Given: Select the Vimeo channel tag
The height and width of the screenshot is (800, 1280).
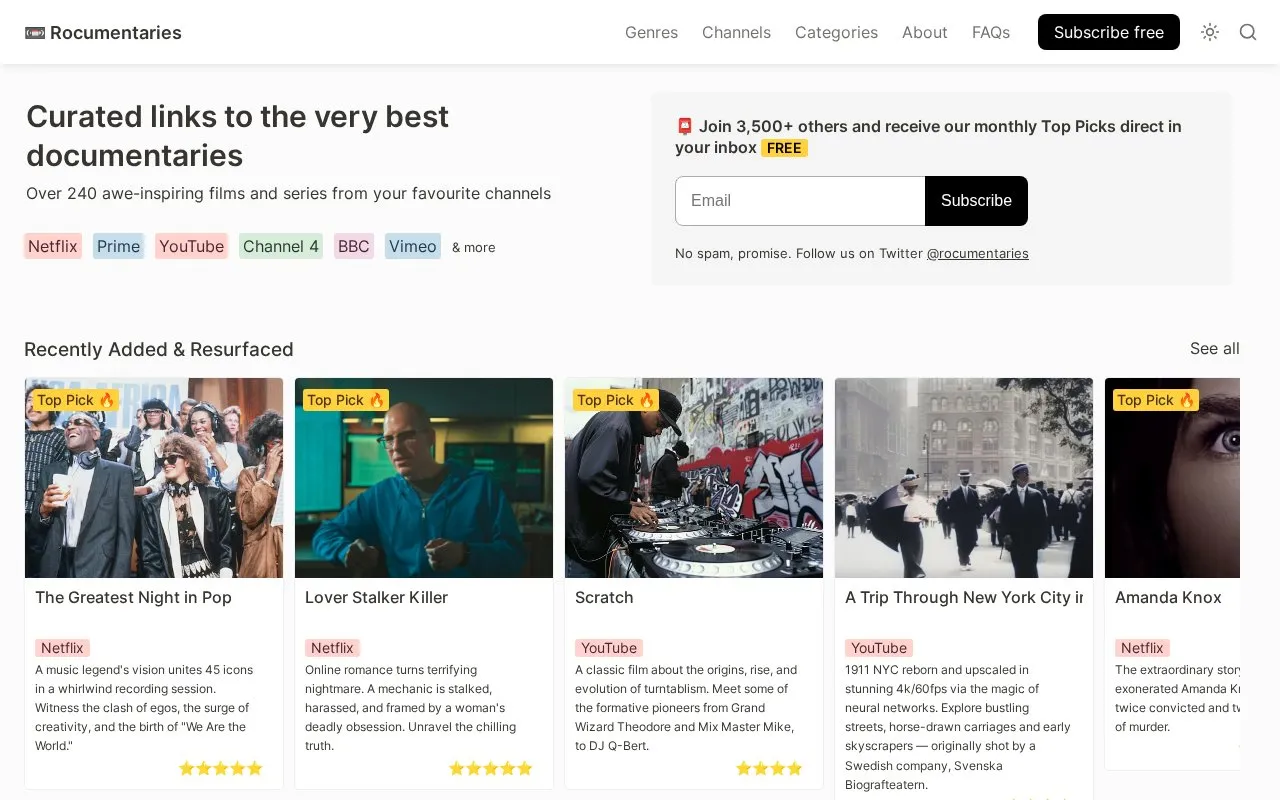Looking at the screenshot, I should pyautogui.click(x=413, y=246).
